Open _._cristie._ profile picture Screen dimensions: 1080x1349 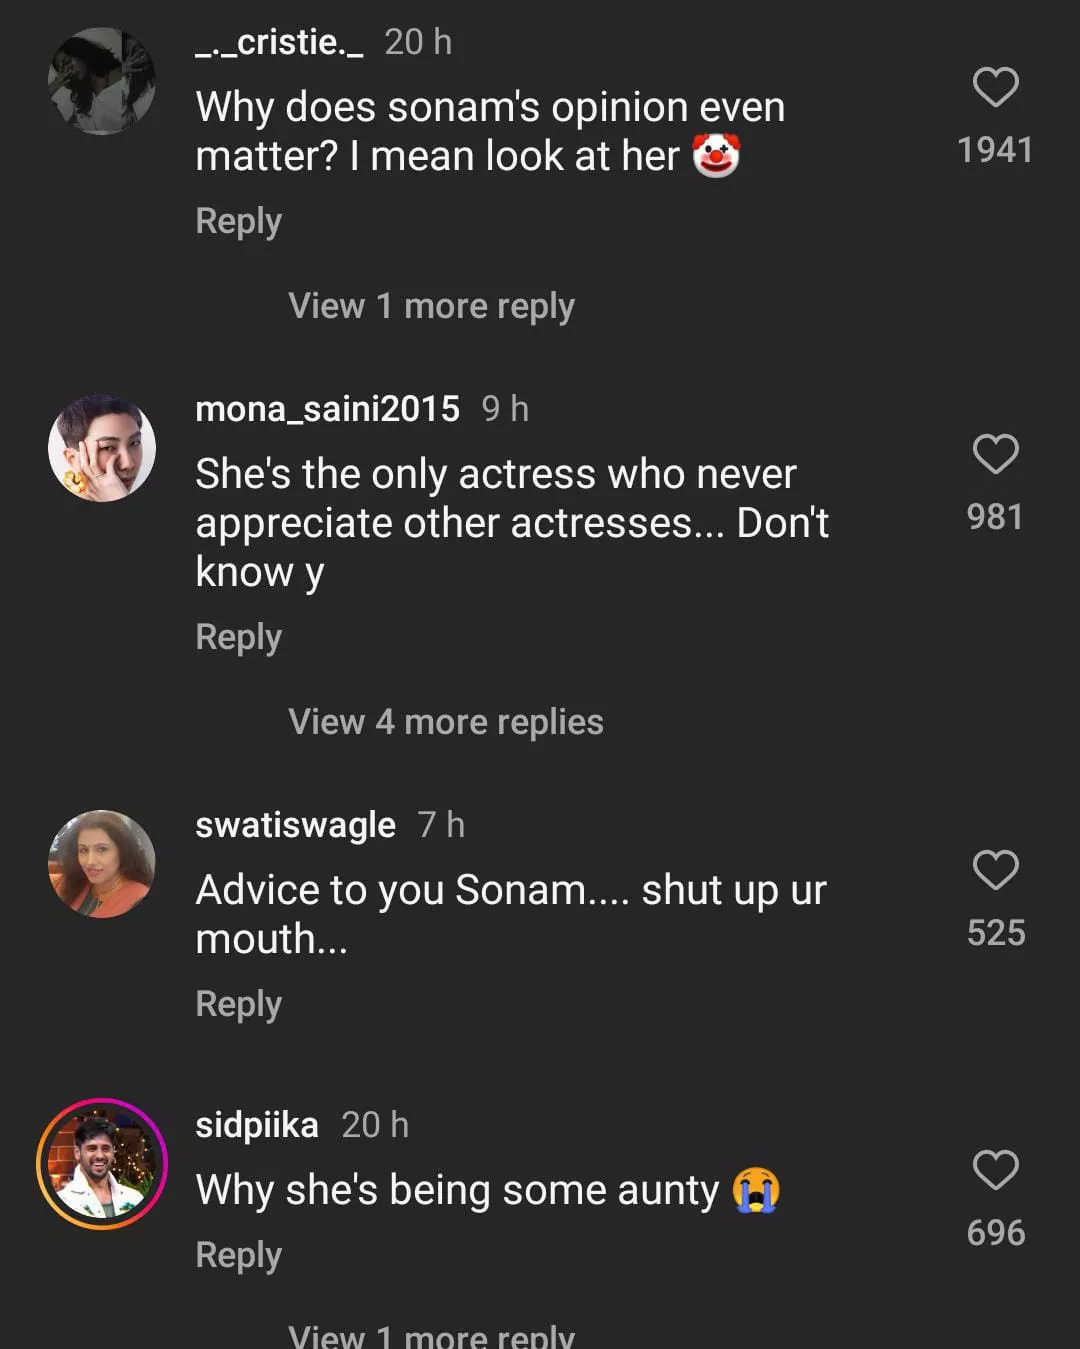tap(102, 81)
